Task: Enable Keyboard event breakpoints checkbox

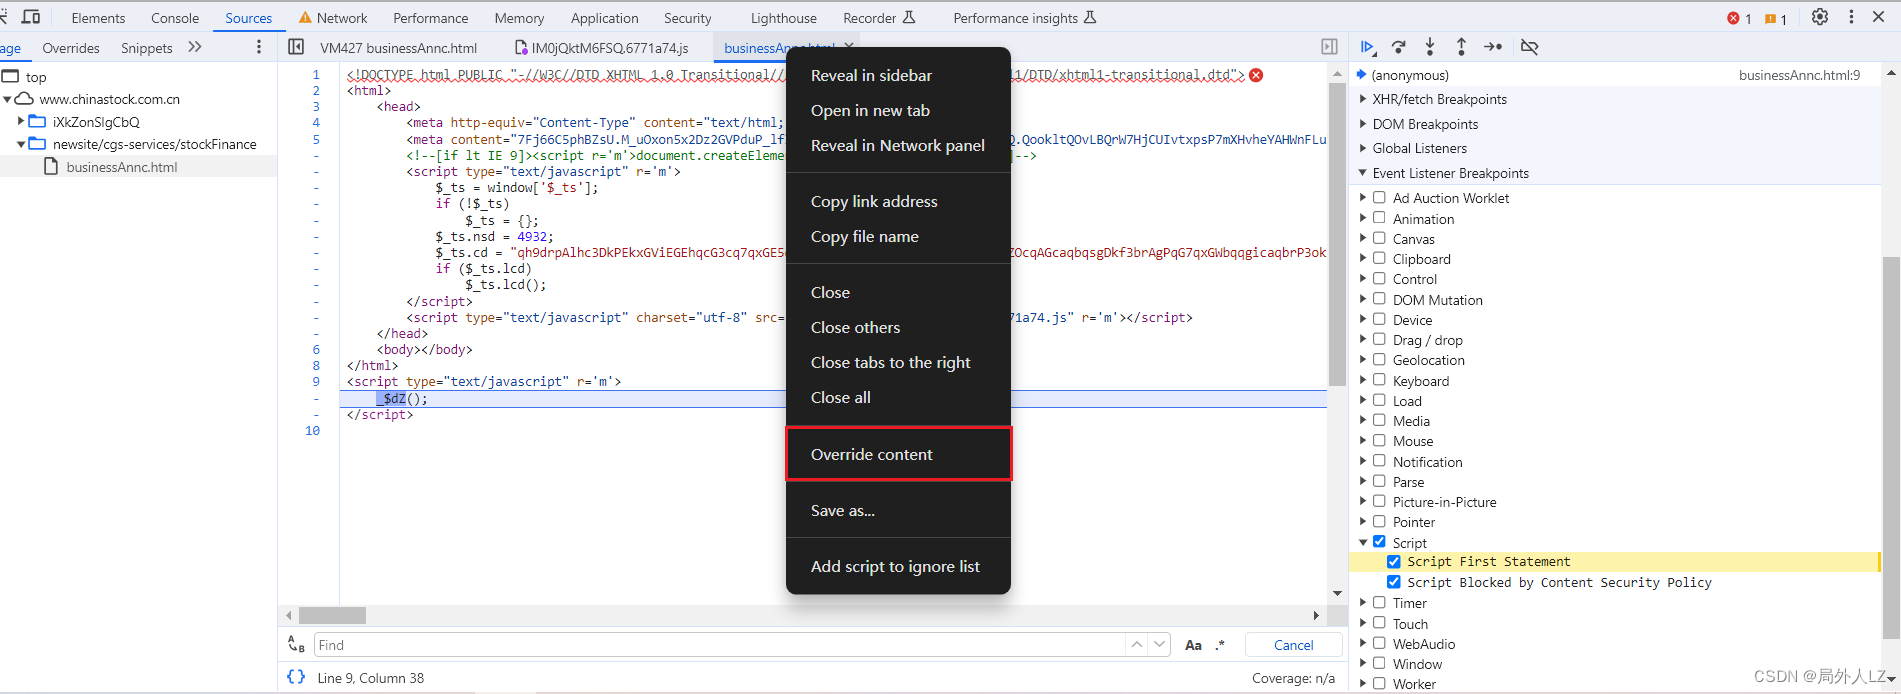Action: point(1379,380)
